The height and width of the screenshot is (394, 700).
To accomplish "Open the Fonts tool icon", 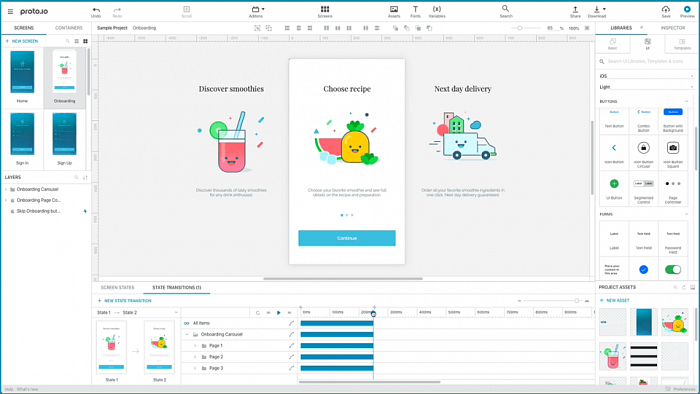I will coord(415,9).
